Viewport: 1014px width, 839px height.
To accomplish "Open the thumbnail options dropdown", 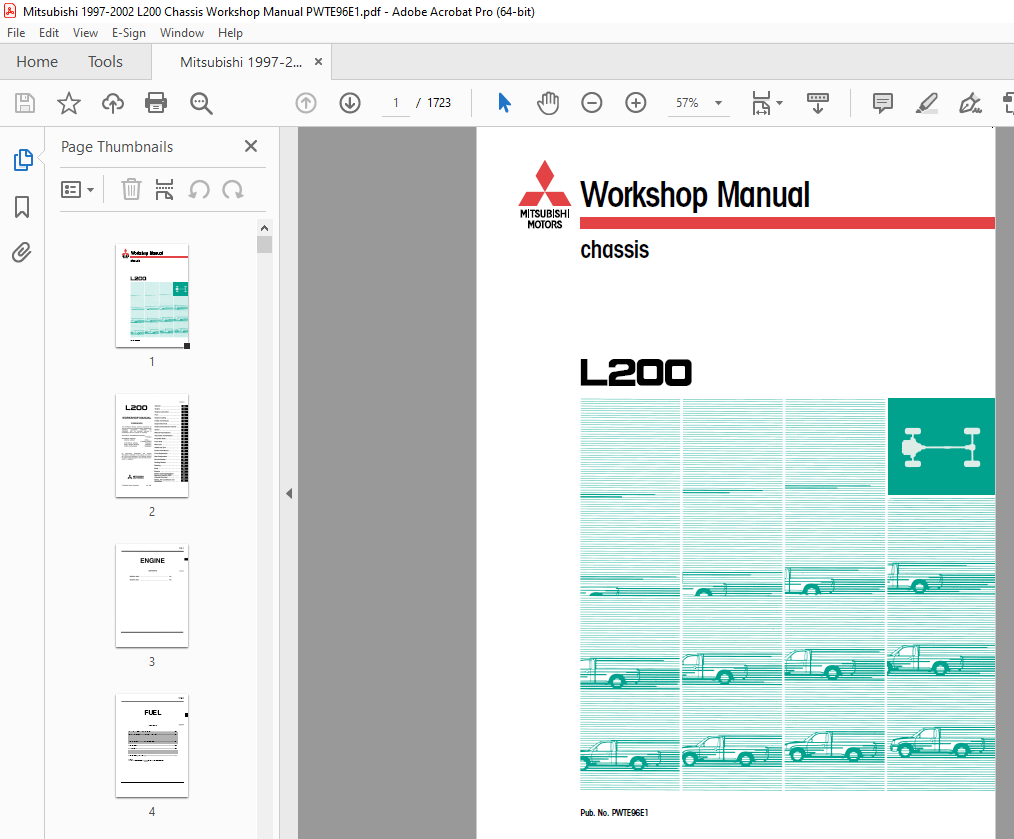I will pyautogui.click(x=78, y=190).
